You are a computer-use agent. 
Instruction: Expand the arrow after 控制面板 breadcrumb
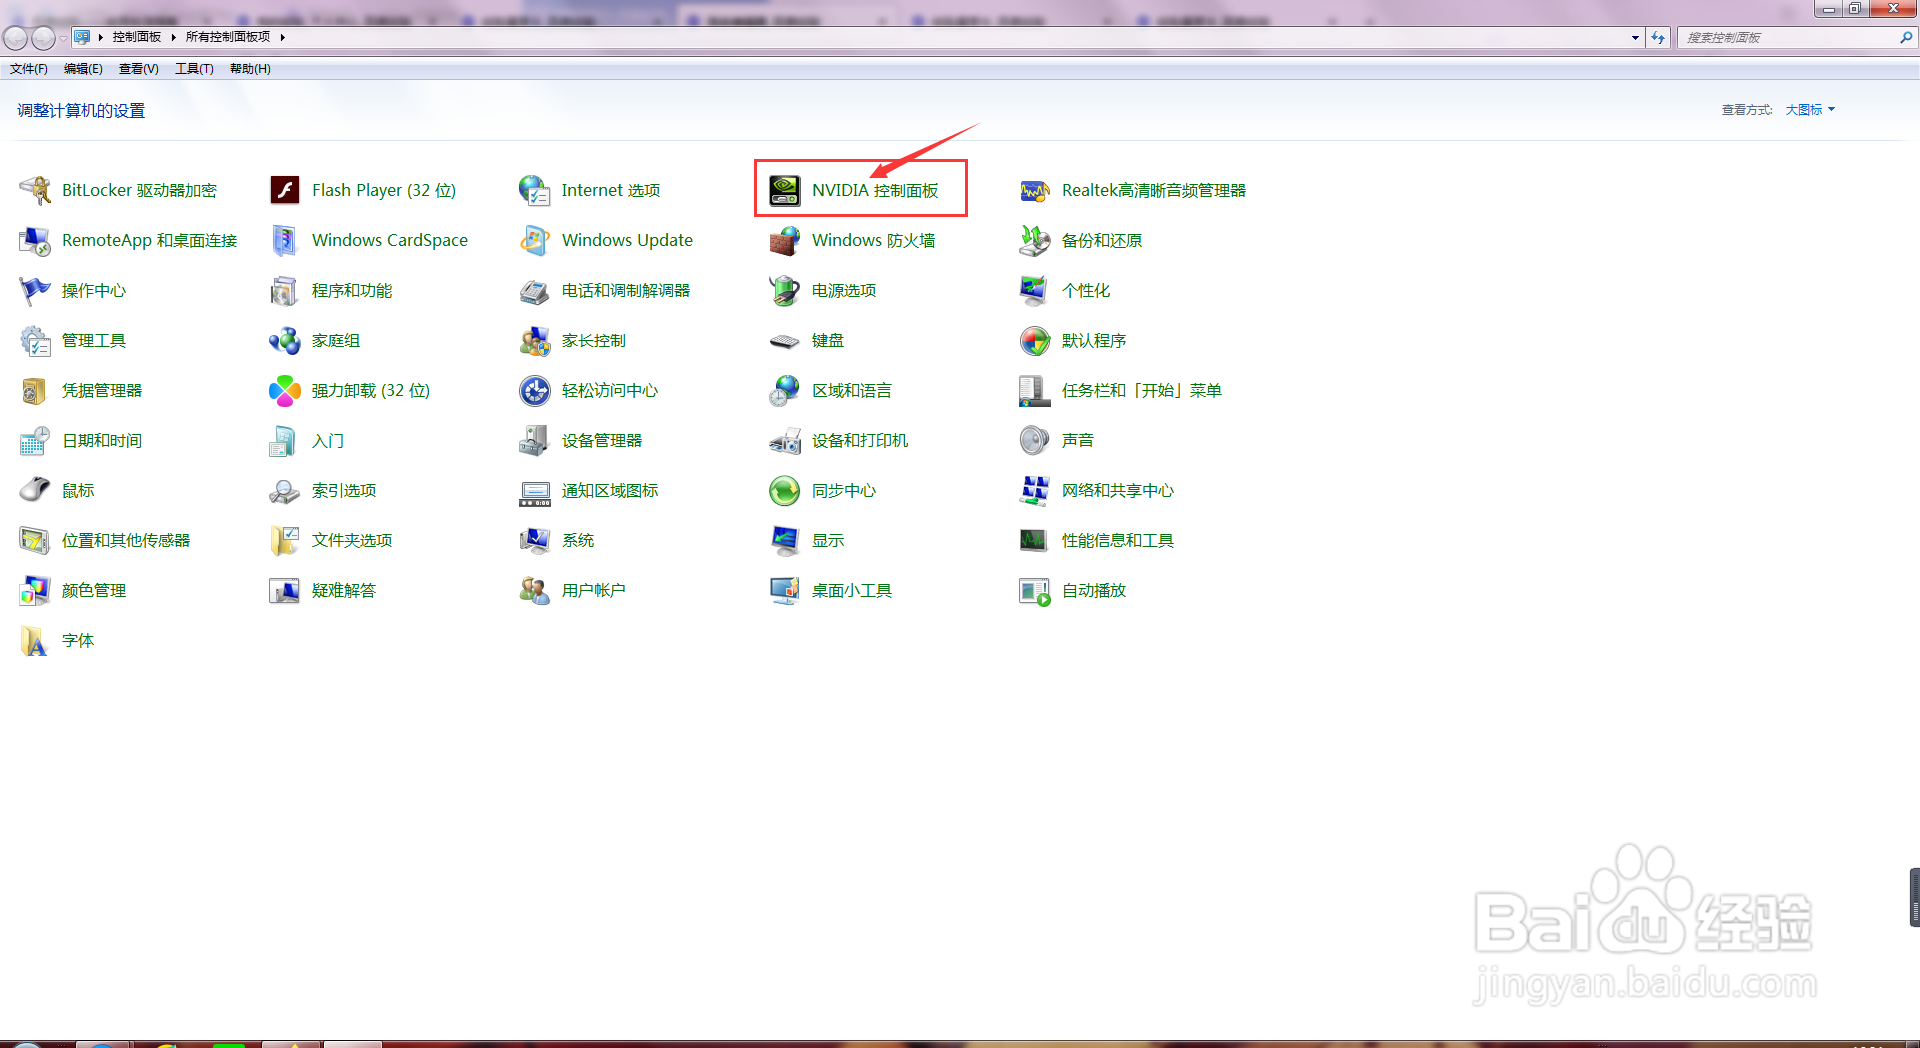tap(173, 37)
